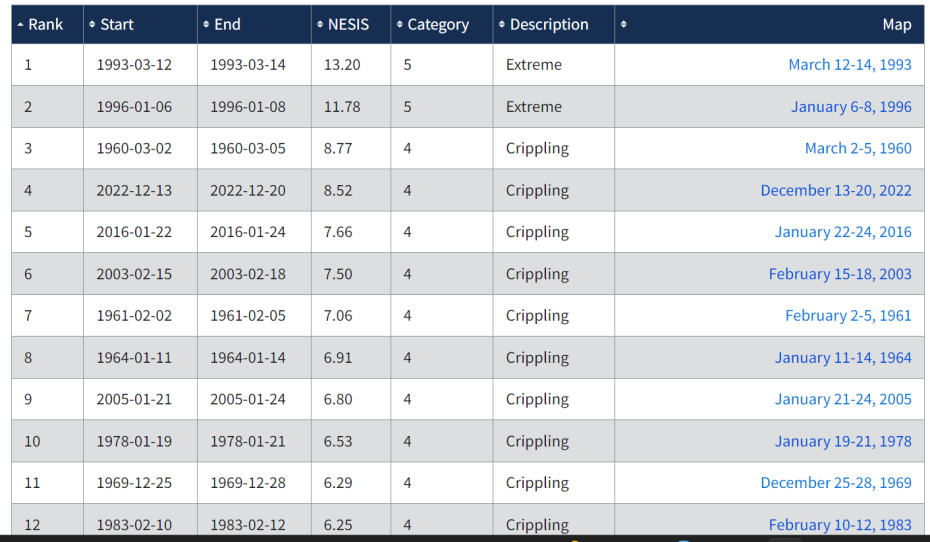The height and width of the screenshot is (542, 930).
Task: Click the sort arrows icon beside Start
Action: point(93,24)
